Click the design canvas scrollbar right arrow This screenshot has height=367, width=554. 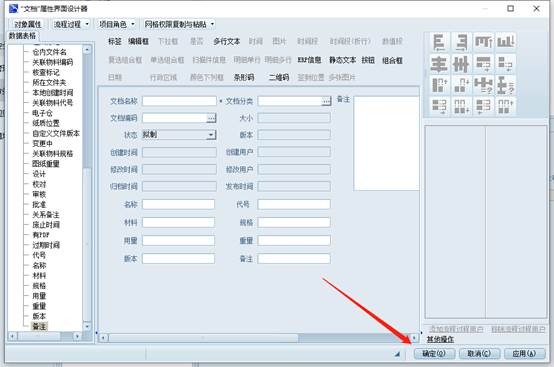click(x=414, y=338)
